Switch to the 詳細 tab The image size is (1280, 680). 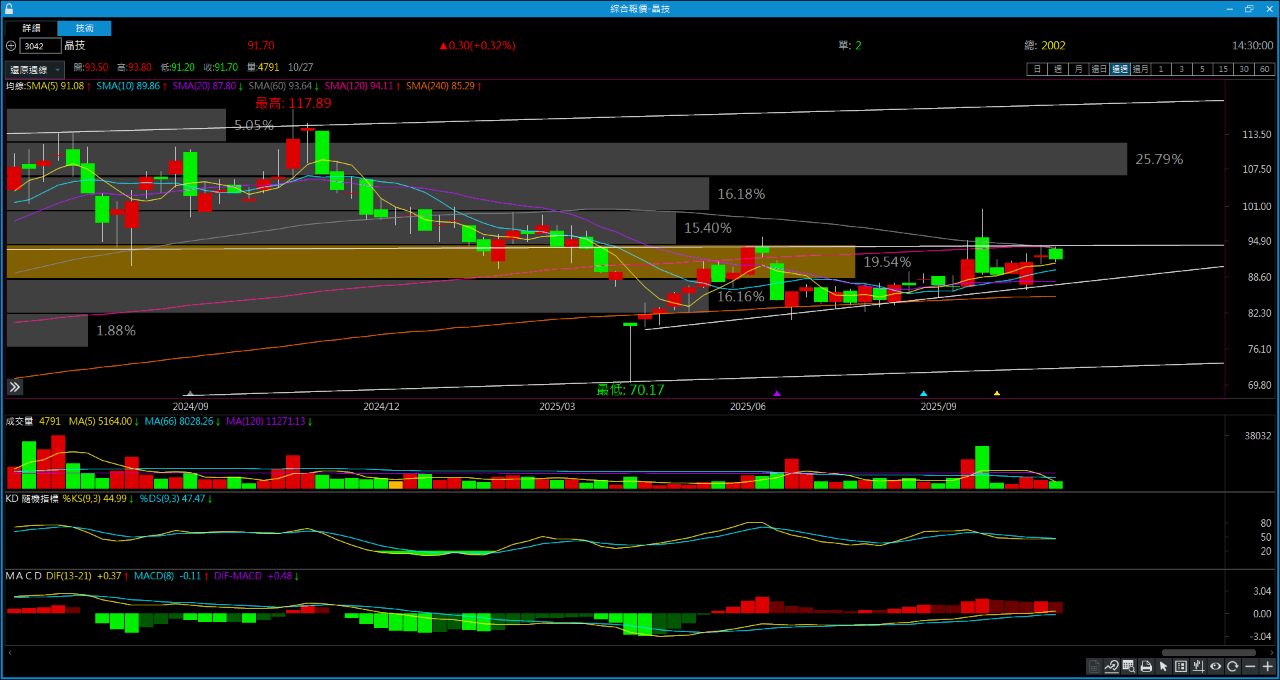32,28
